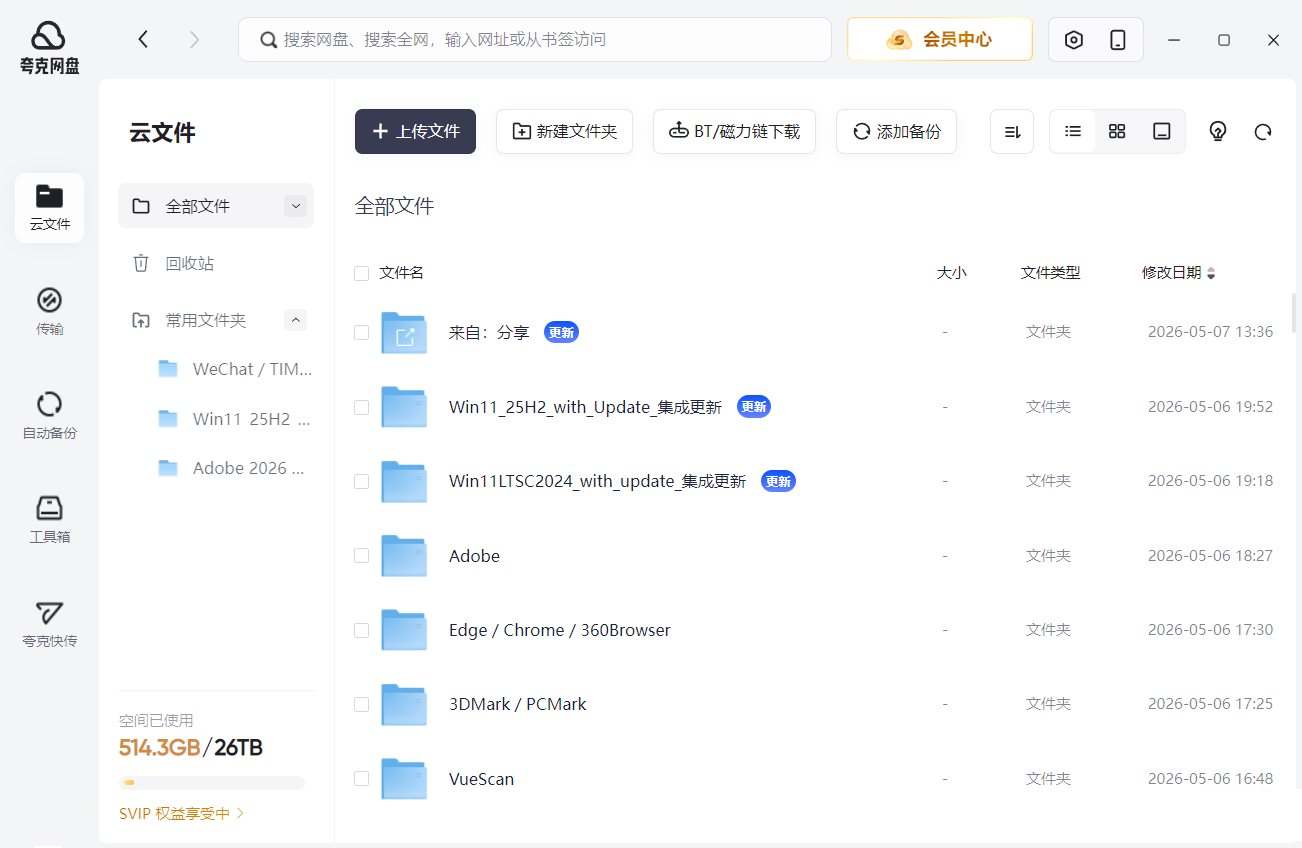The width and height of the screenshot is (1302, 848).
Task: Click the magnifier search icon
Action: 268,40
